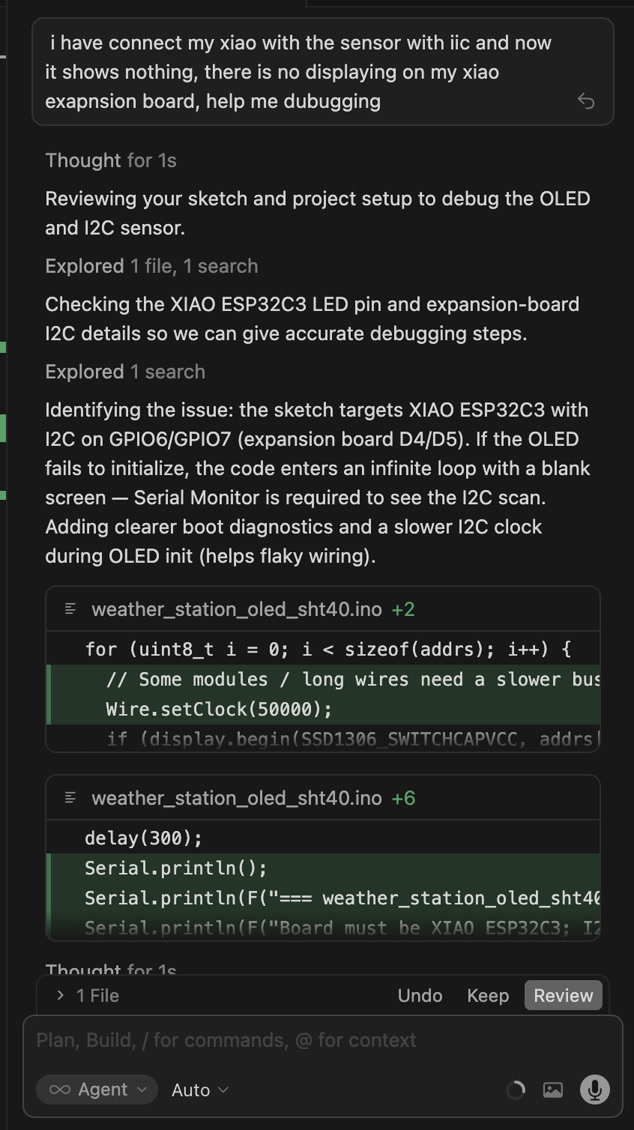Open the Agent mode dropdown
This screenshot has width=634, height=1130.
click(97, 1089)
